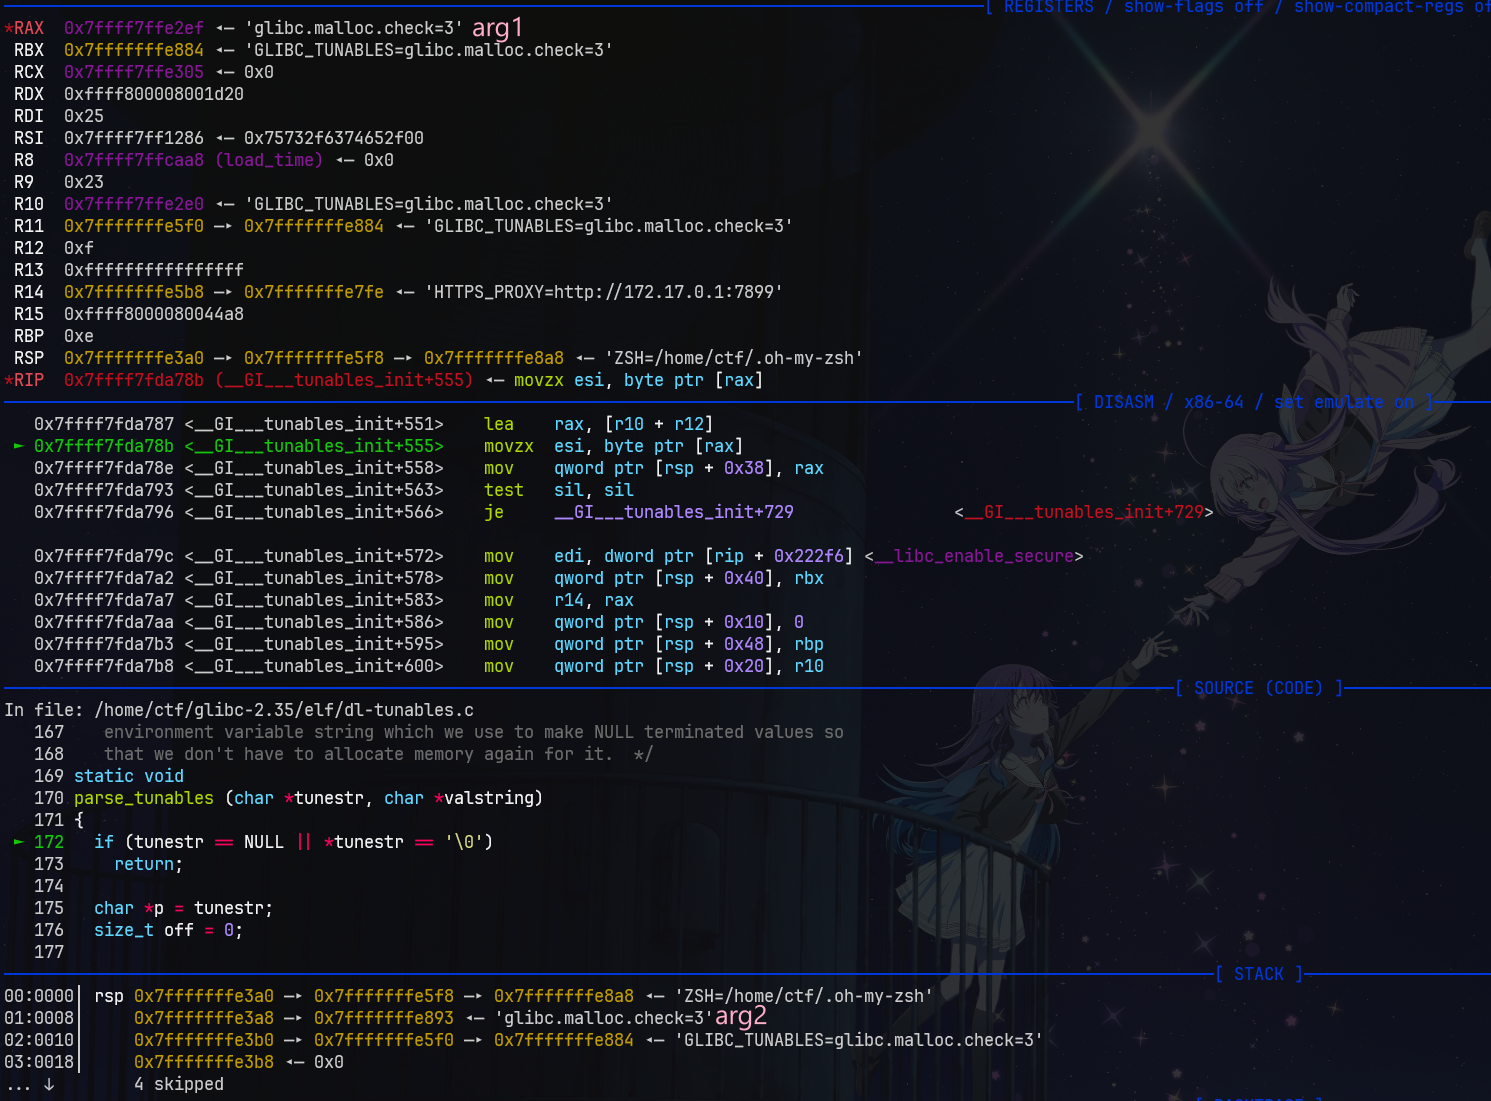This screenshot has width=1491, height=1101.
Task: Select the REGISTERS section header
Action: [x=1048, y=7]
